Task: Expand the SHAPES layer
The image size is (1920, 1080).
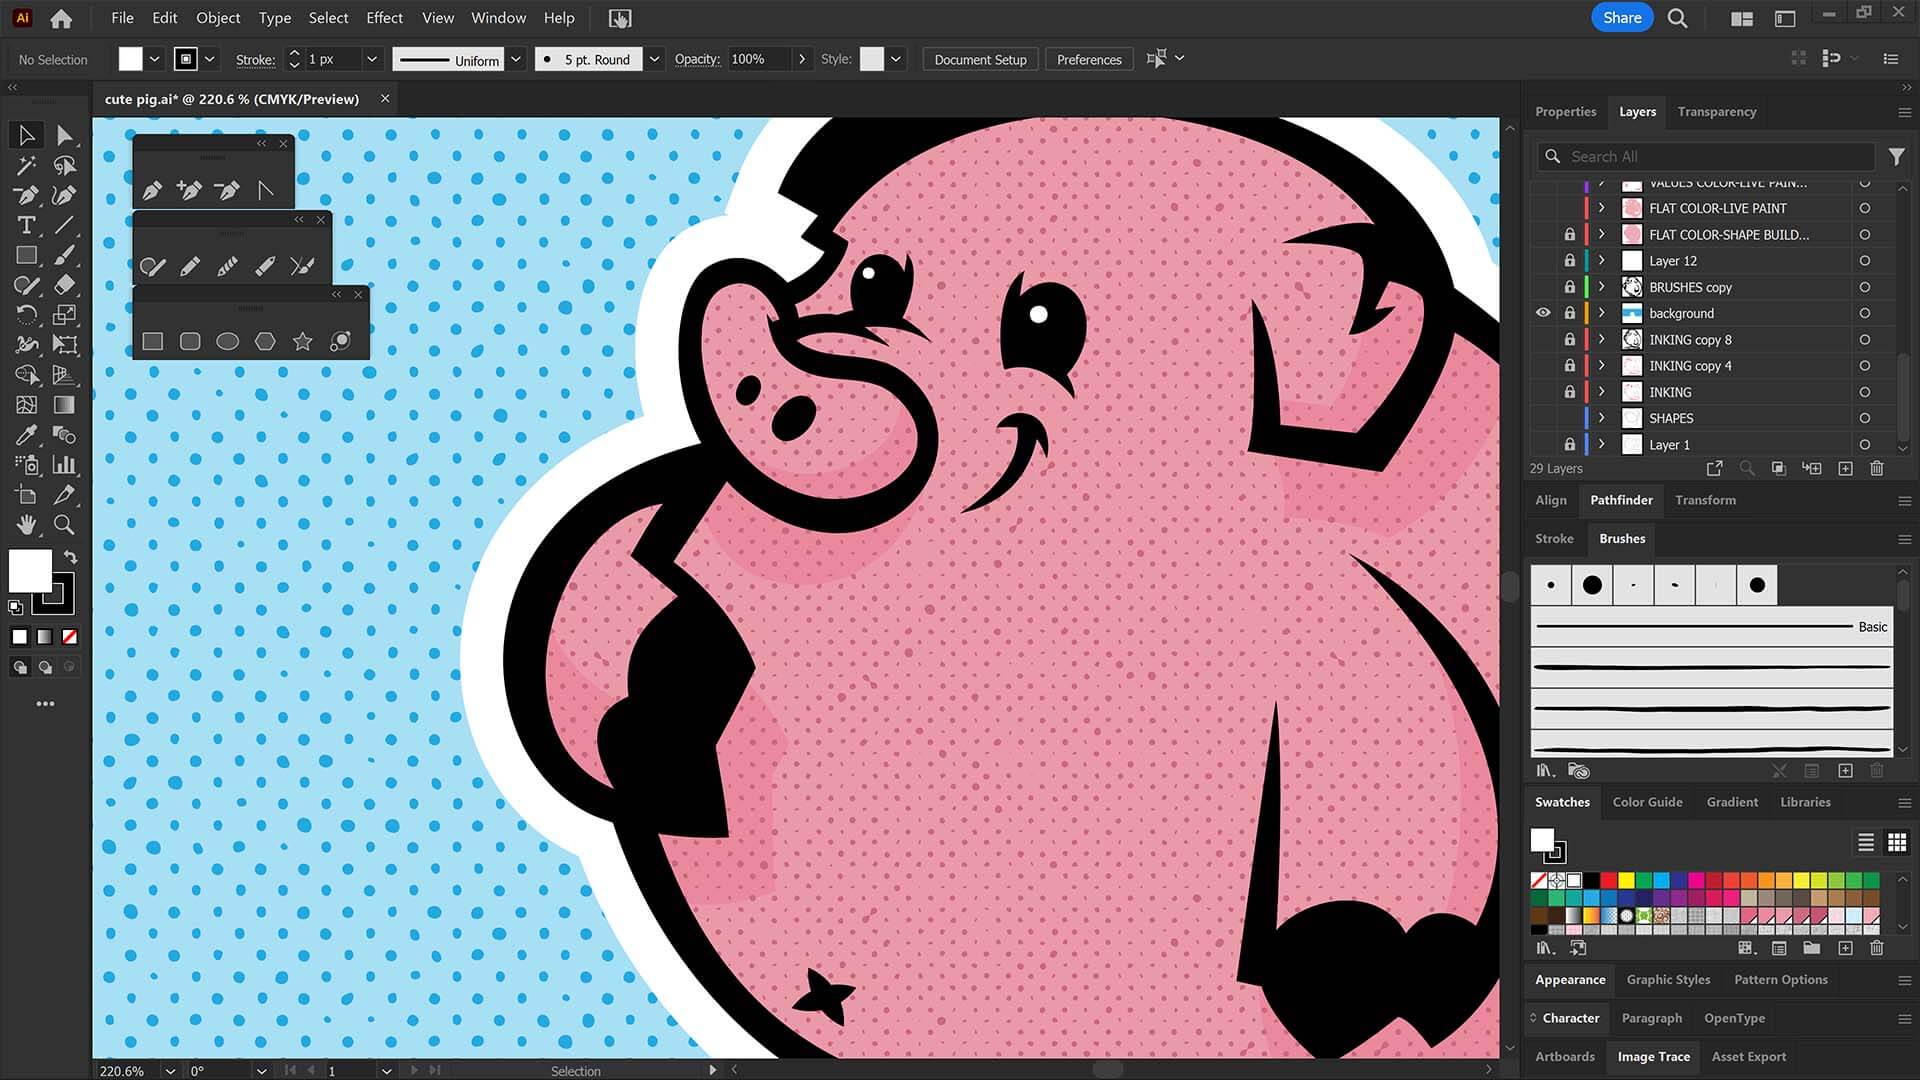Action: 1602,418
